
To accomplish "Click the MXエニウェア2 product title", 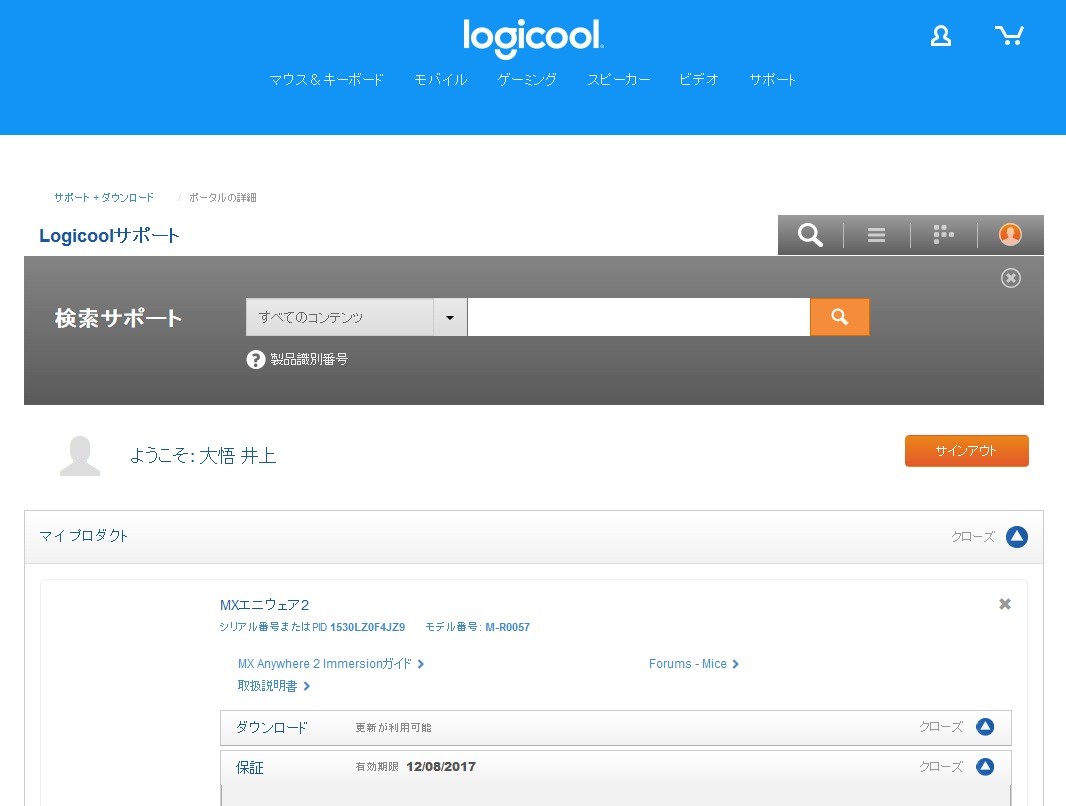I will pos(264,605).
